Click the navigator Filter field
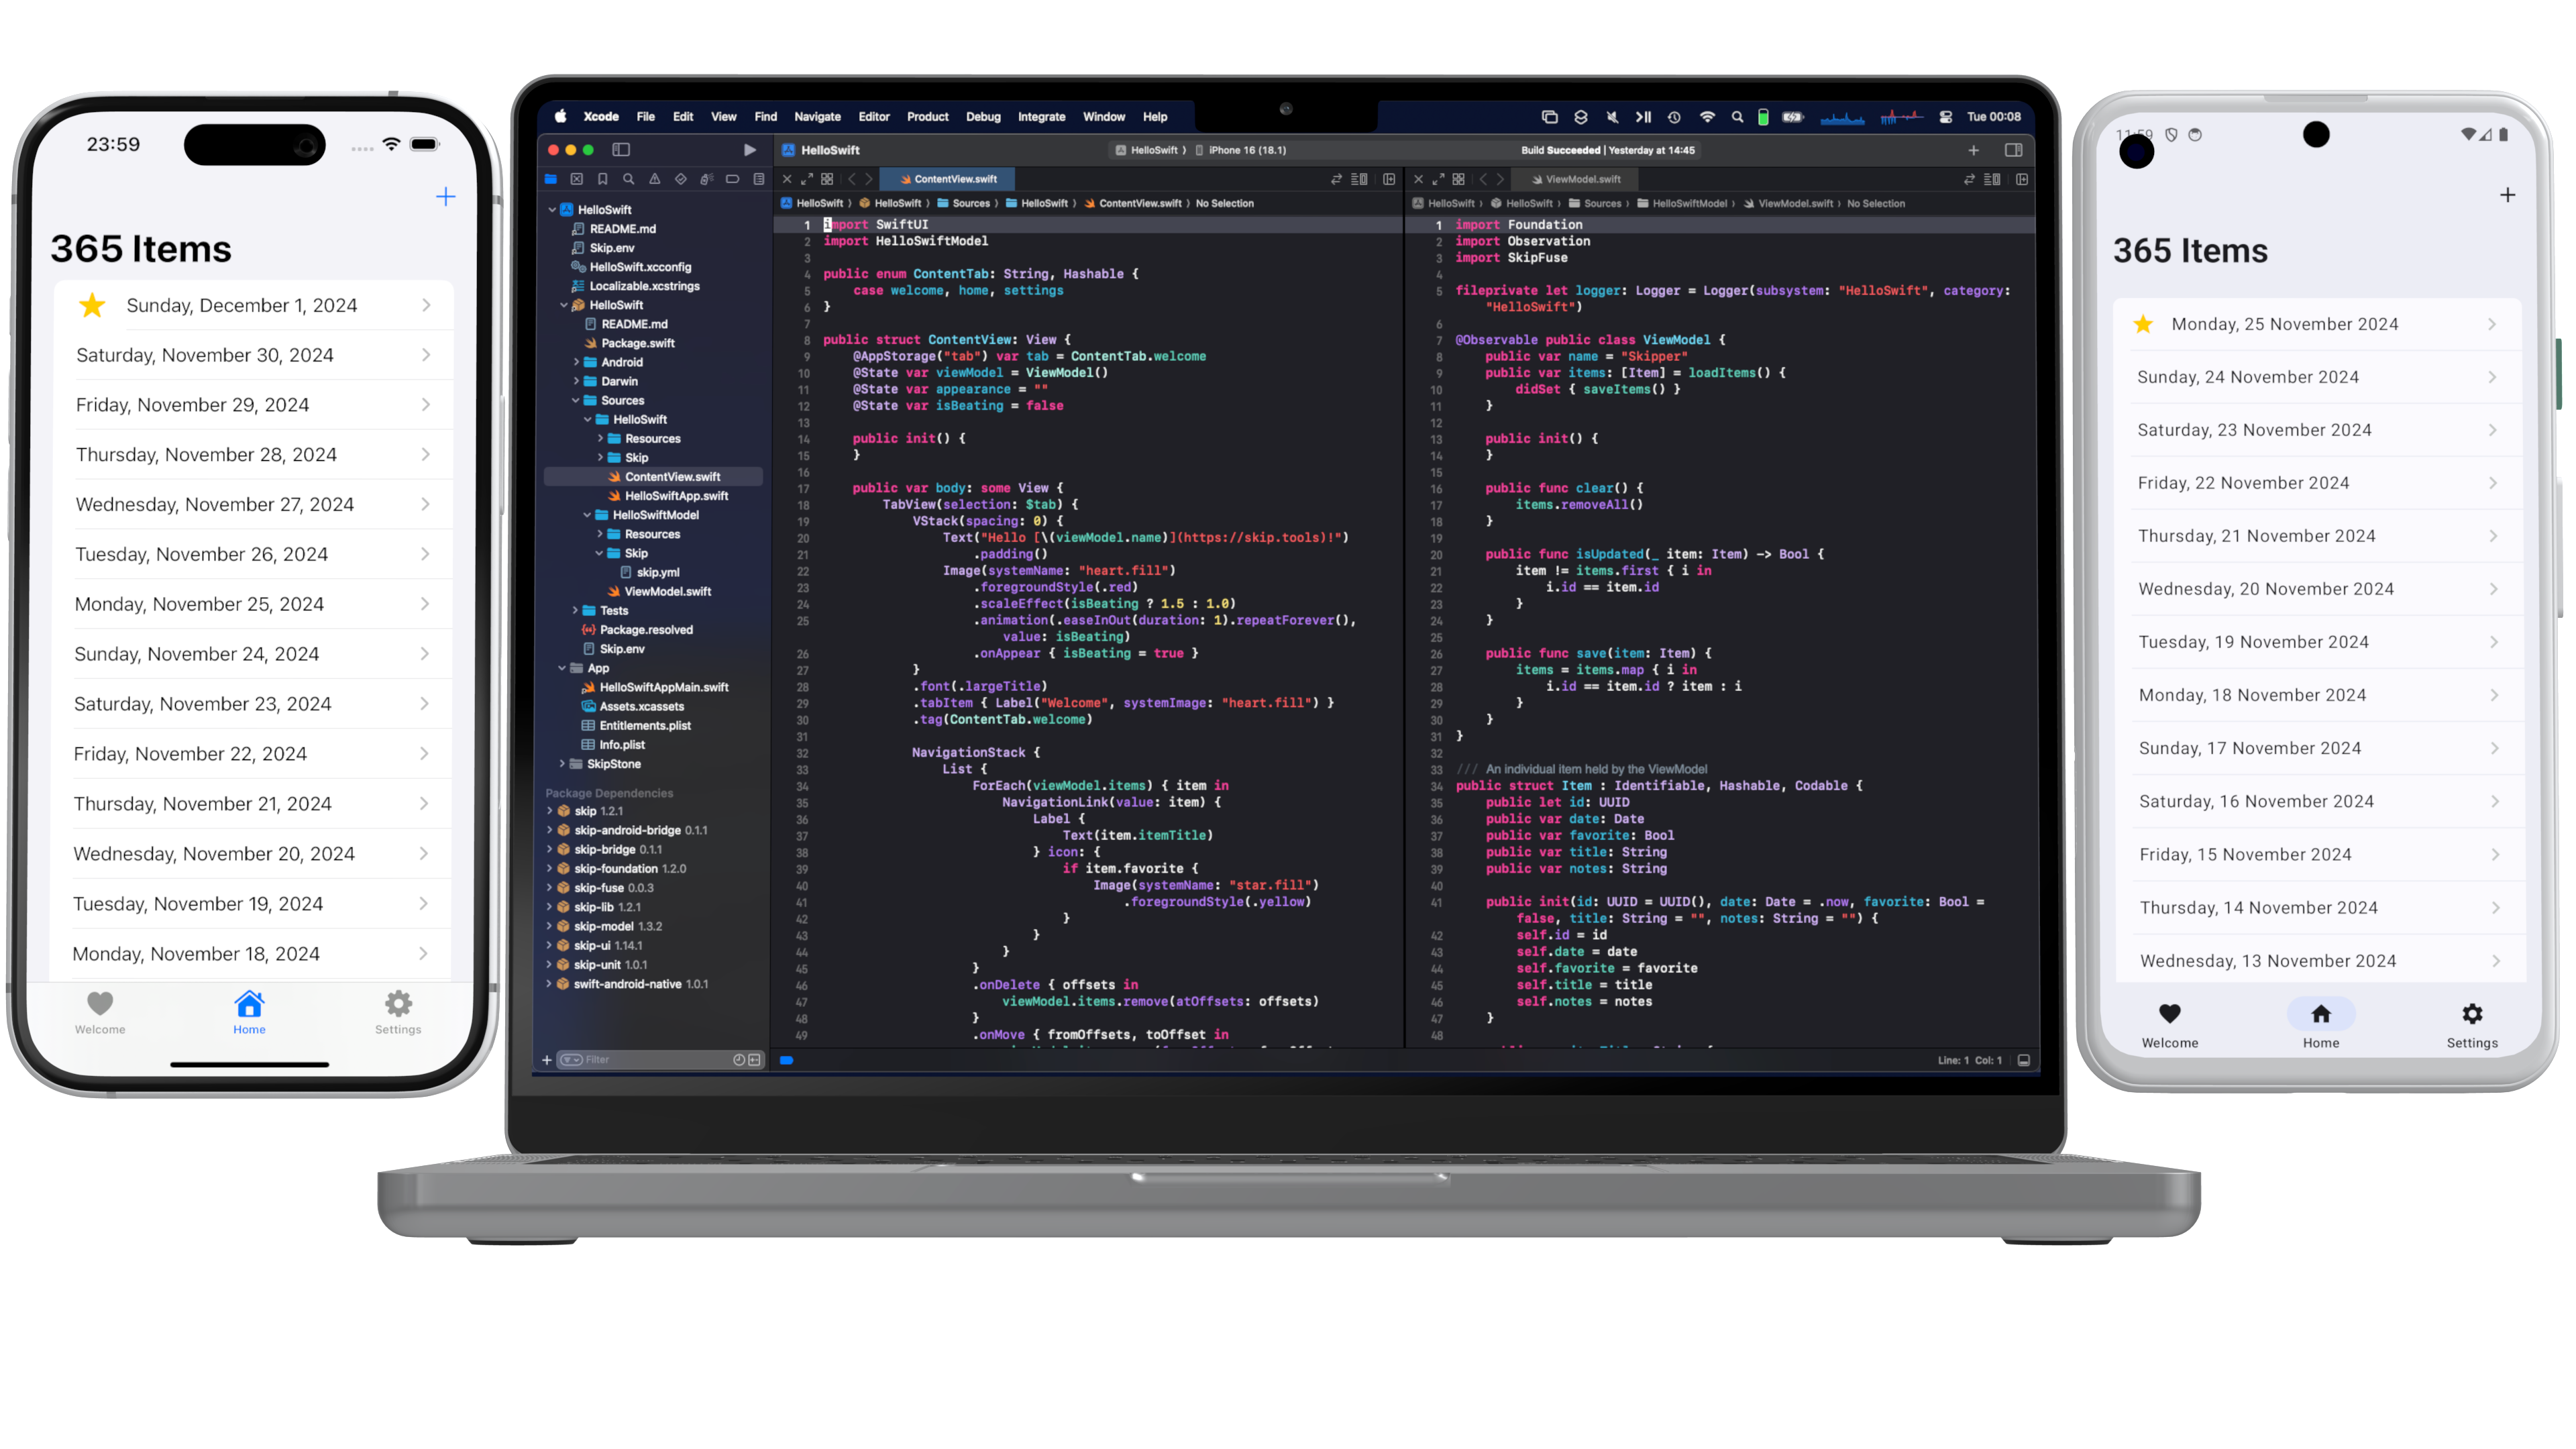The width and height of the screenshot is (2576, 1449). [650, 1059]
